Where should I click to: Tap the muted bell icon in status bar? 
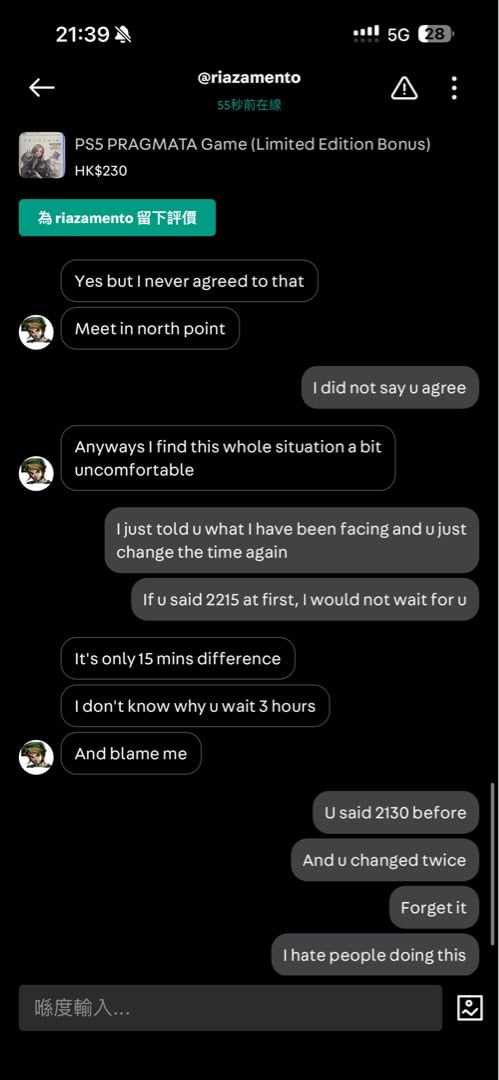pyautogui.click(x=123, y=34)
